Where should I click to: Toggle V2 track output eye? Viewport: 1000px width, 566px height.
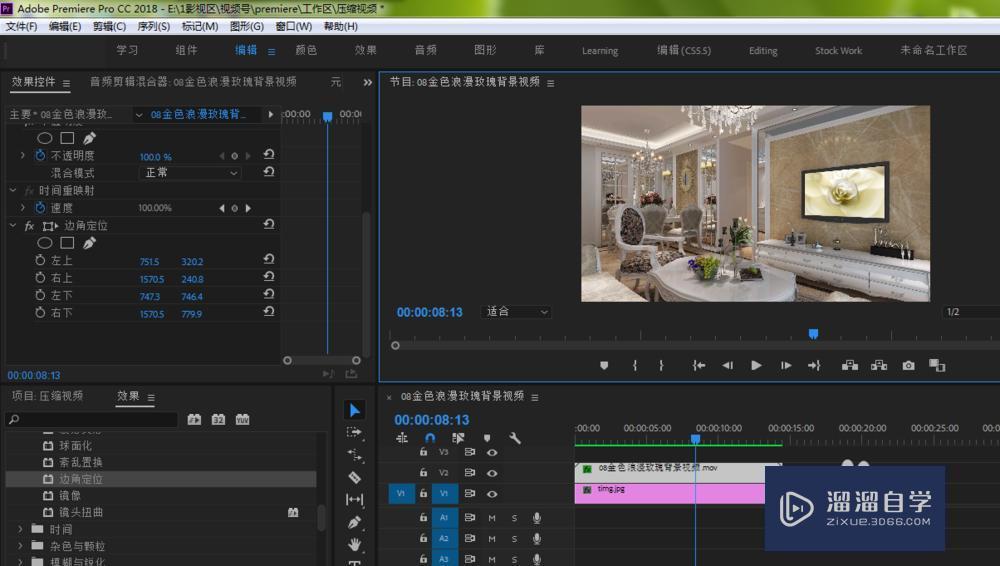coord(492,473)
